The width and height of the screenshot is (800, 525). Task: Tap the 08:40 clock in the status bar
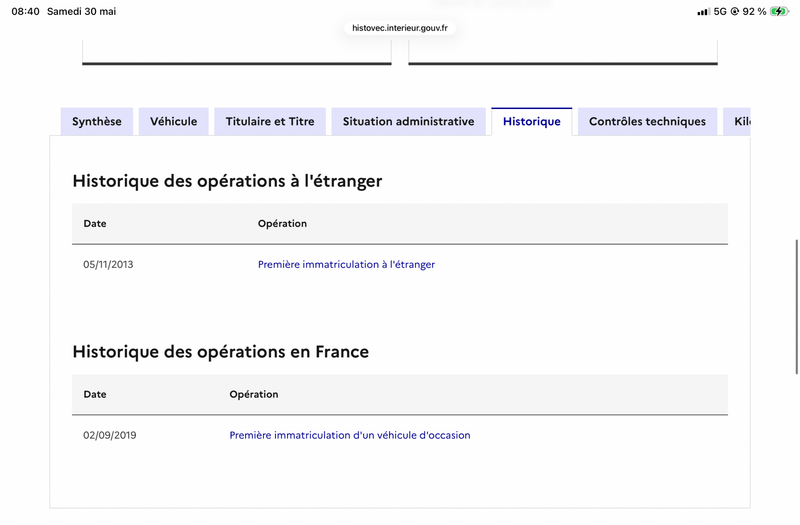click(x=26, y=11)
